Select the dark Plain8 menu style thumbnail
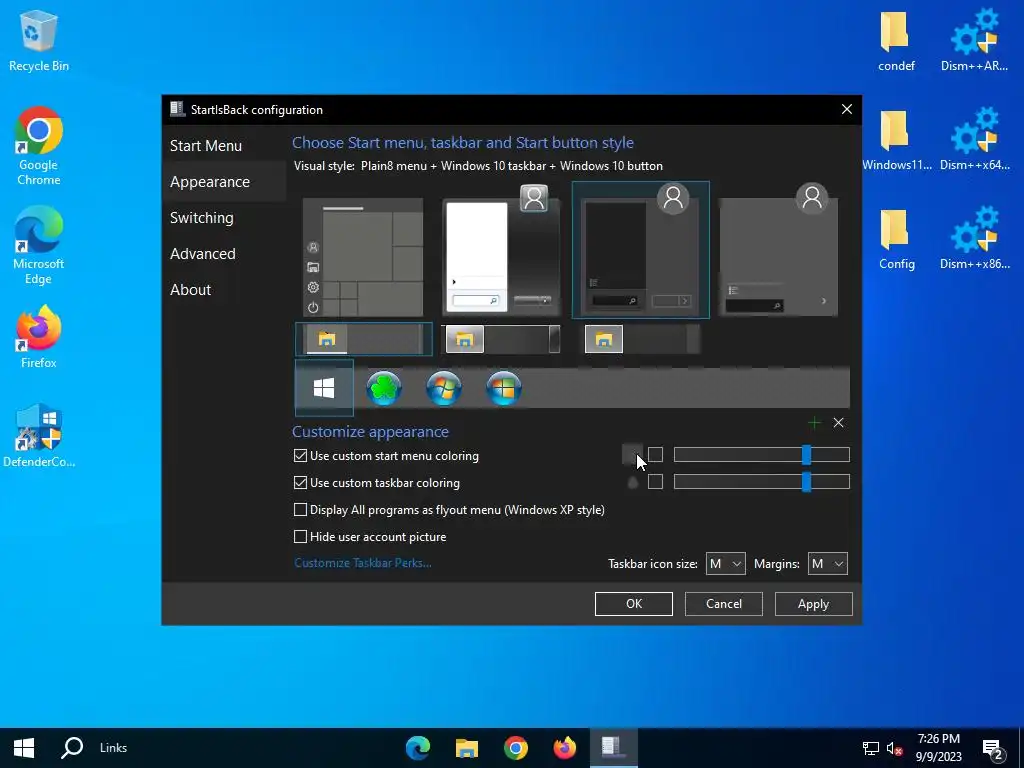The width and height of the screenshot is (1024, 768). [x=641, y=250]
